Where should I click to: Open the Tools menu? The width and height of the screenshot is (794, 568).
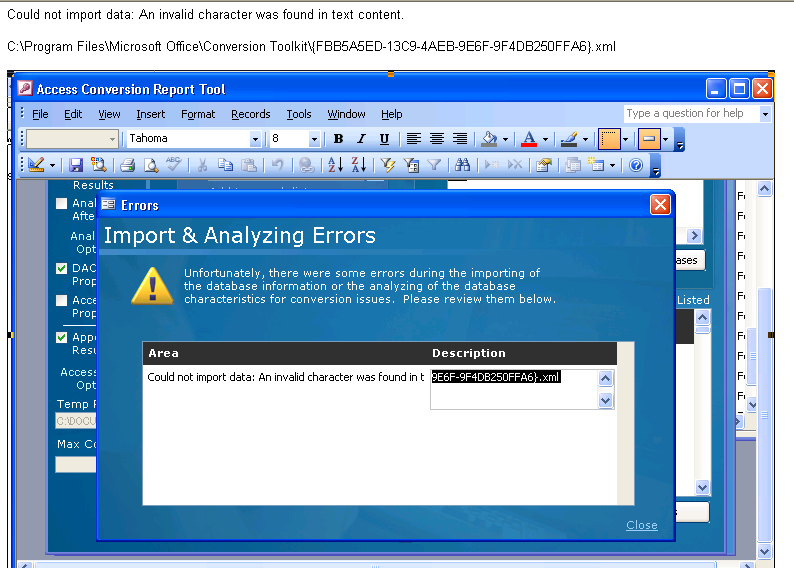299,114
